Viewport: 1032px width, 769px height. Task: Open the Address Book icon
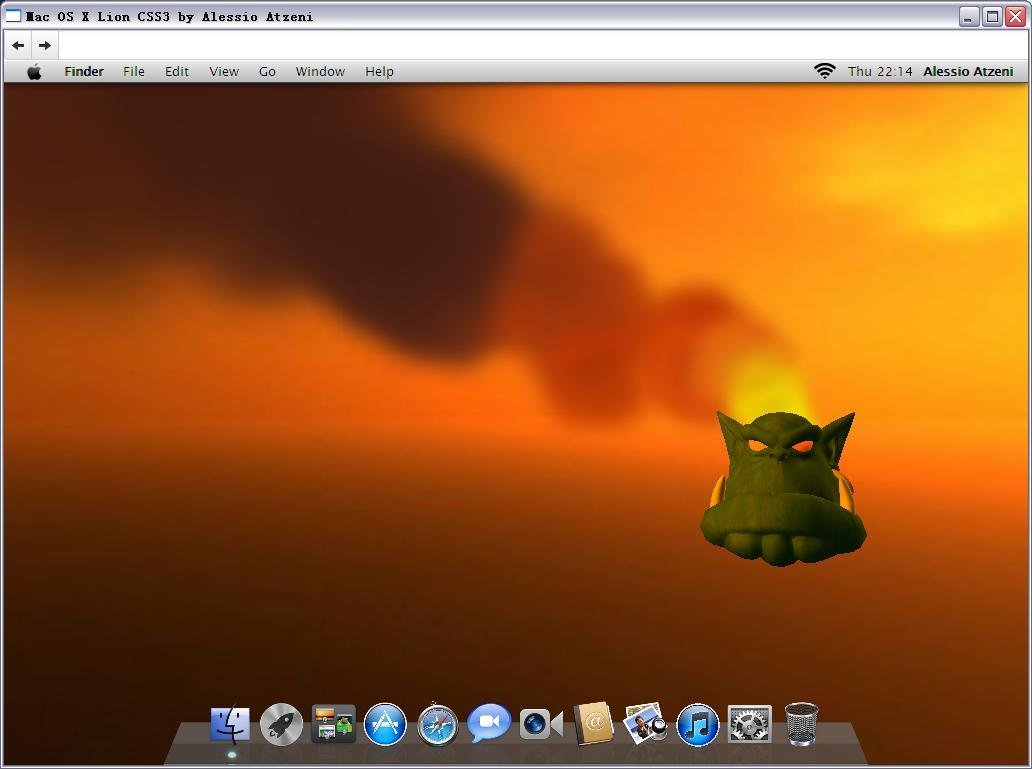click(593, 723)
